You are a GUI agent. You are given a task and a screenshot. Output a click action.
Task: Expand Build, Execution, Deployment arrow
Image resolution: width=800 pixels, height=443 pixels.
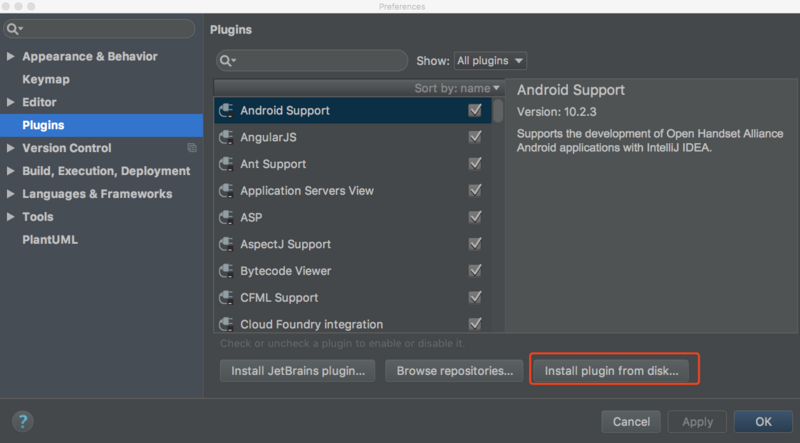10,171
